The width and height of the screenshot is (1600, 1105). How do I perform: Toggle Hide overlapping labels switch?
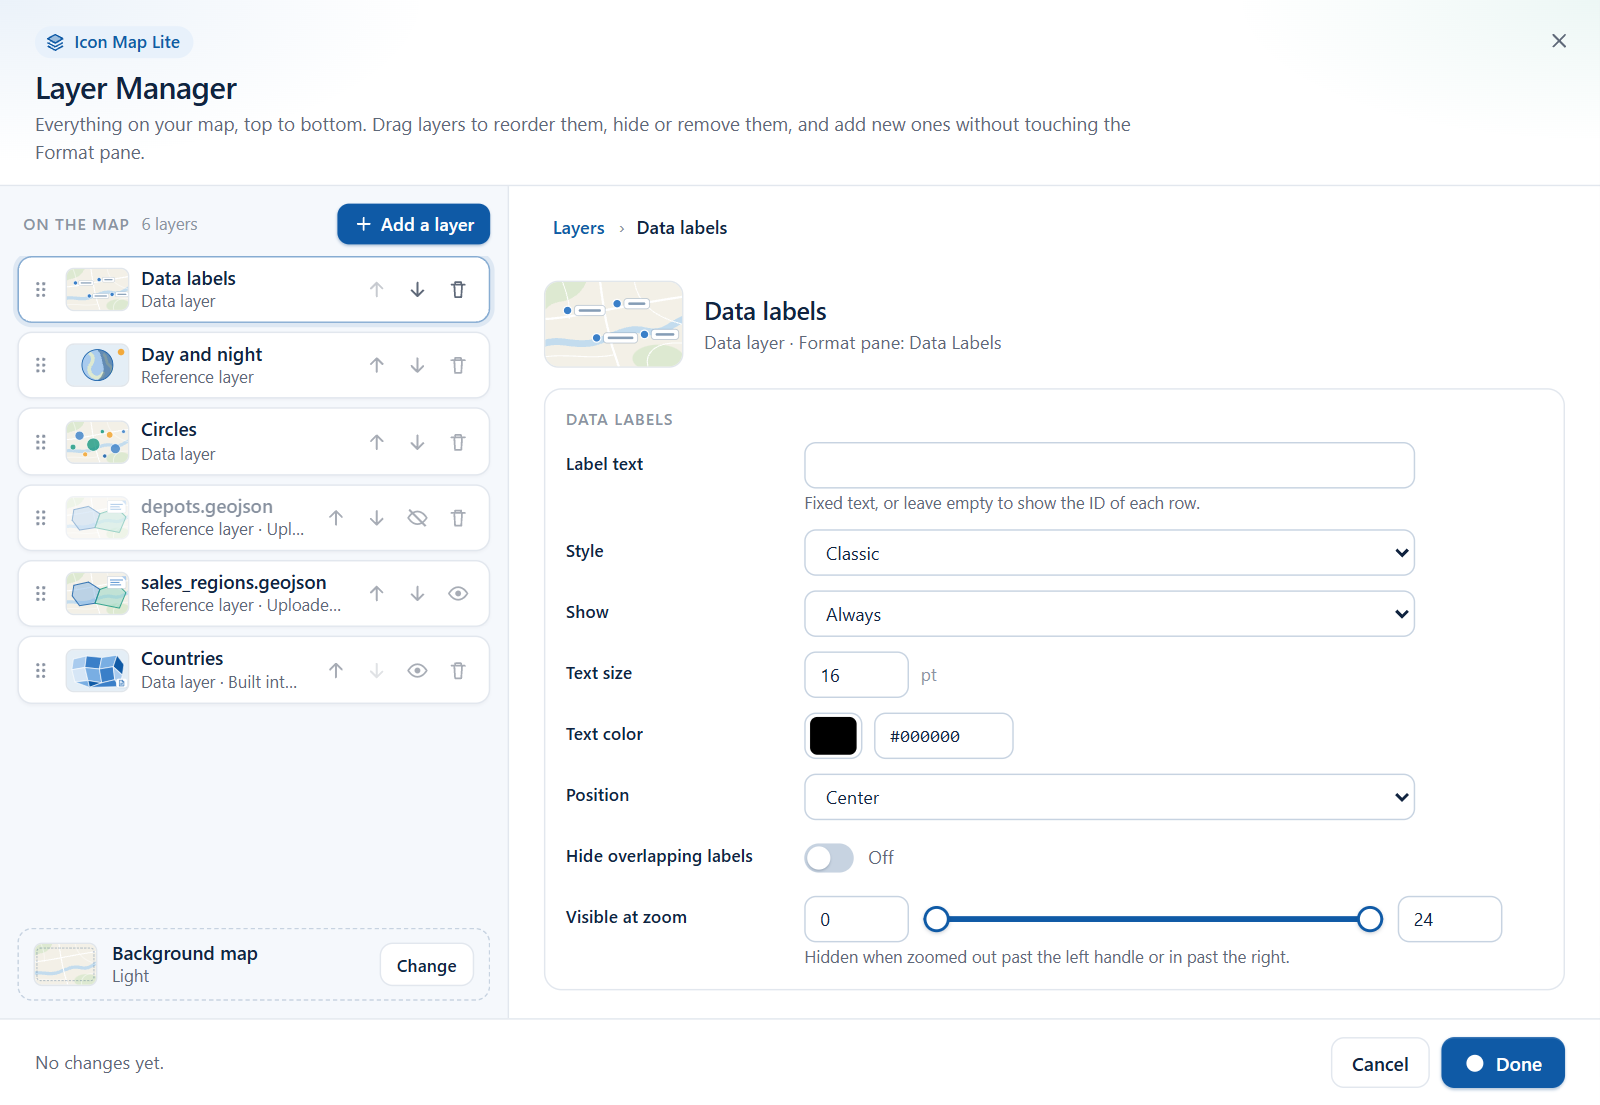[829, 858]
